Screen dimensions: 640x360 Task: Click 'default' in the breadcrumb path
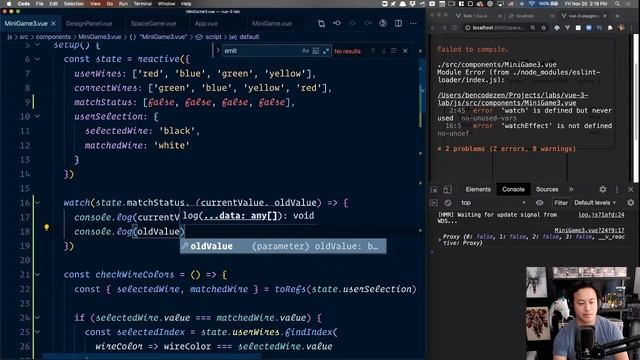point(249,37)
